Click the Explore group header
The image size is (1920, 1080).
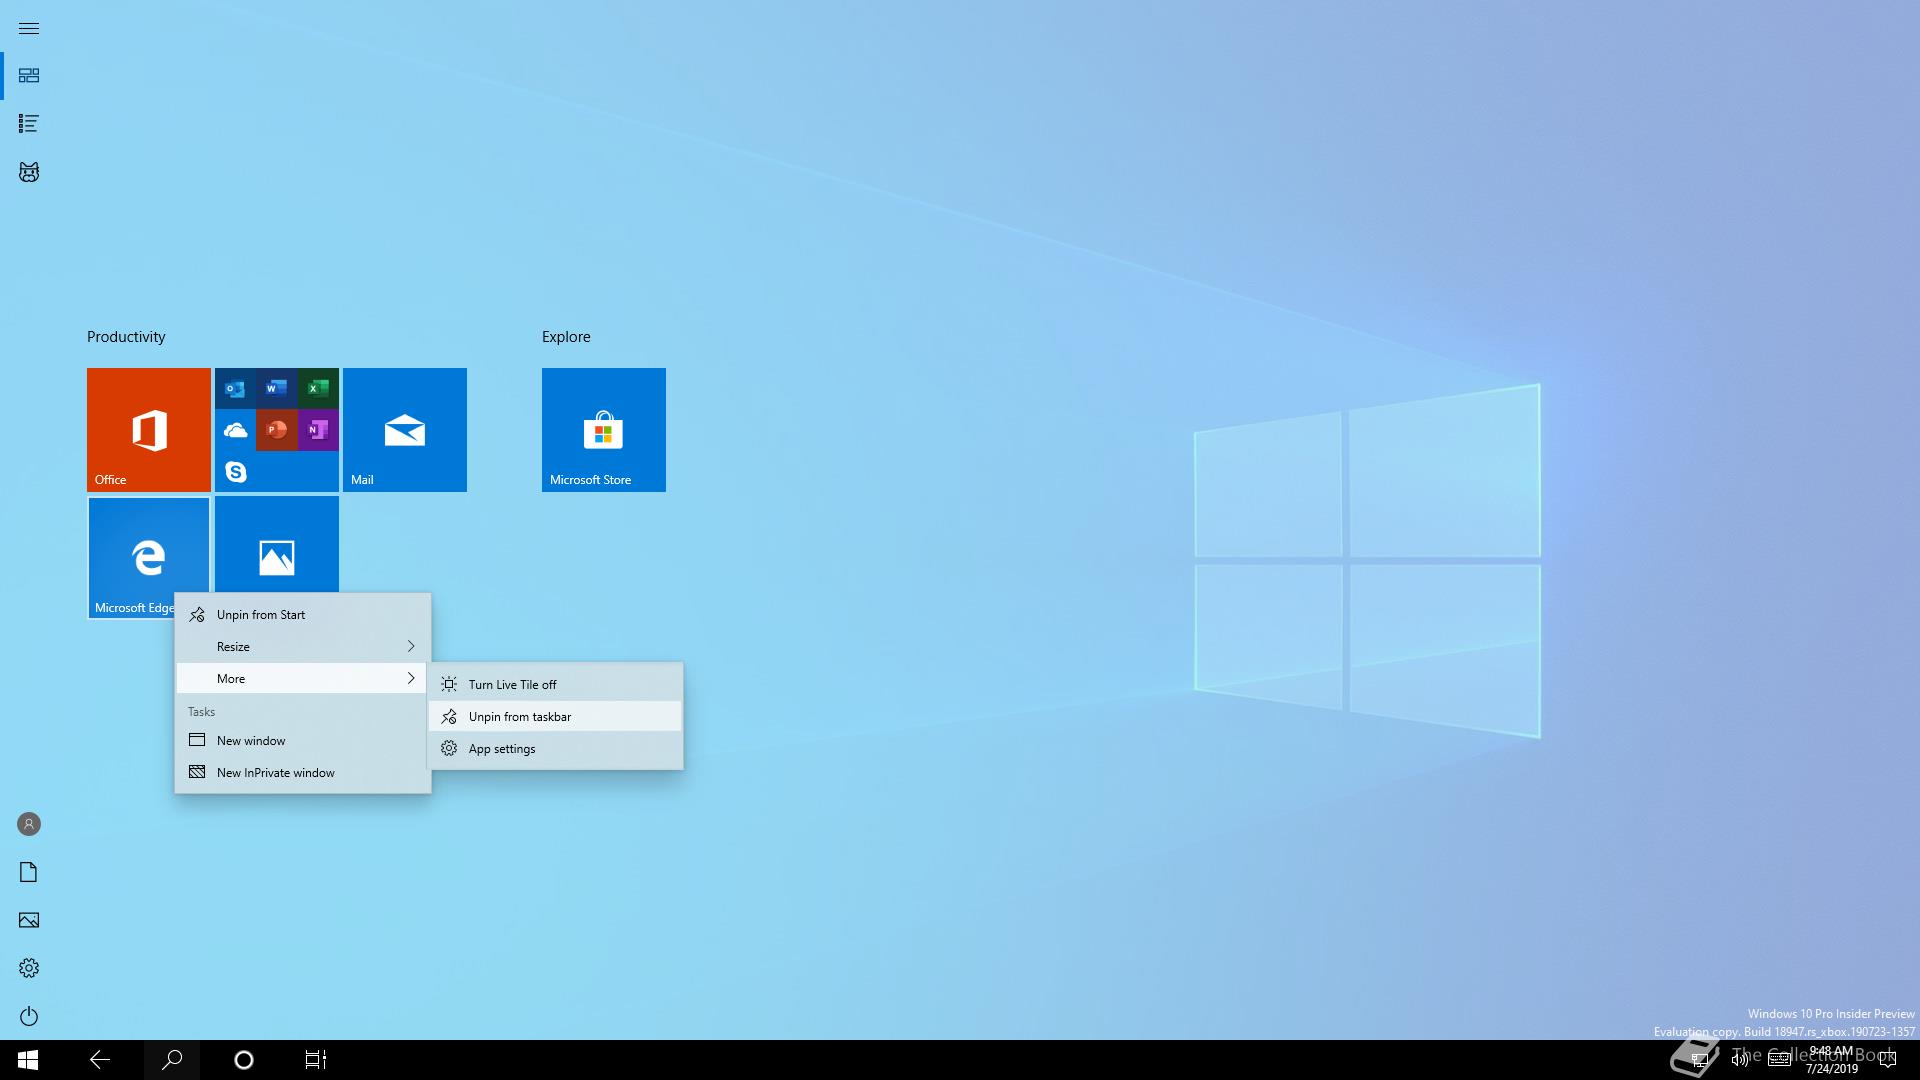566,337
